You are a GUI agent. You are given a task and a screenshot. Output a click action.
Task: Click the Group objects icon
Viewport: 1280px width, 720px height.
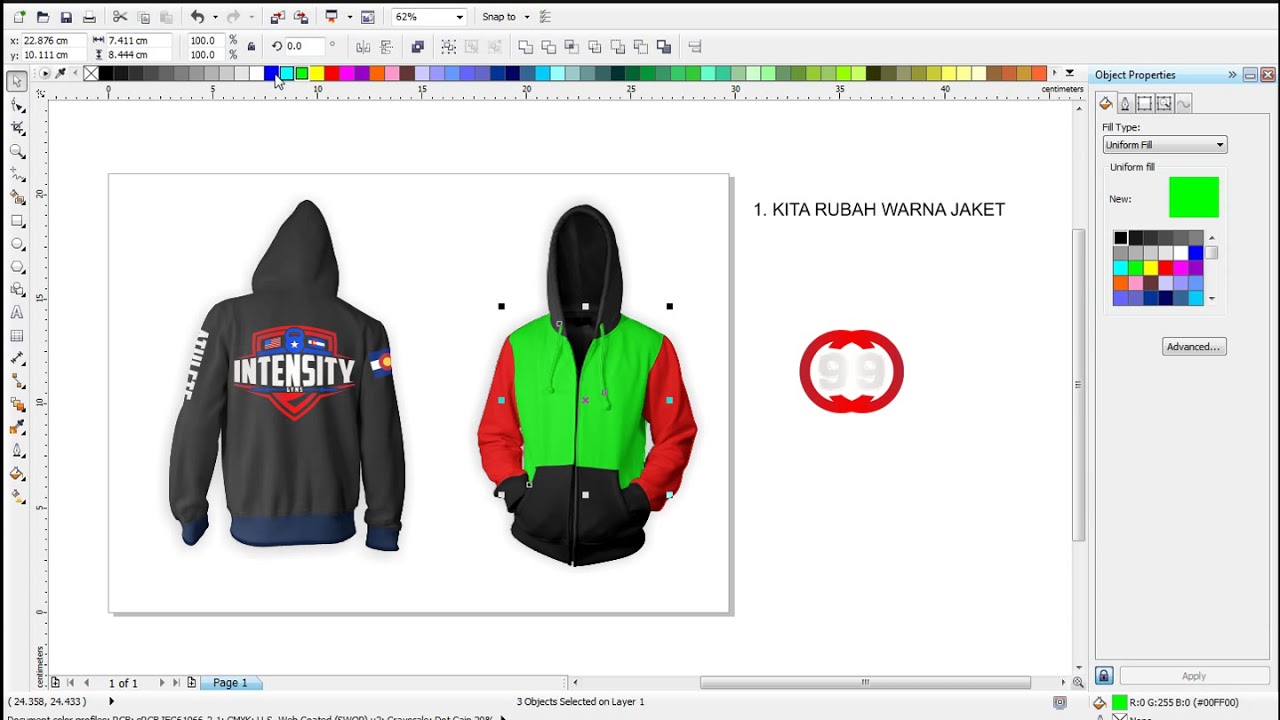(449, 46)
